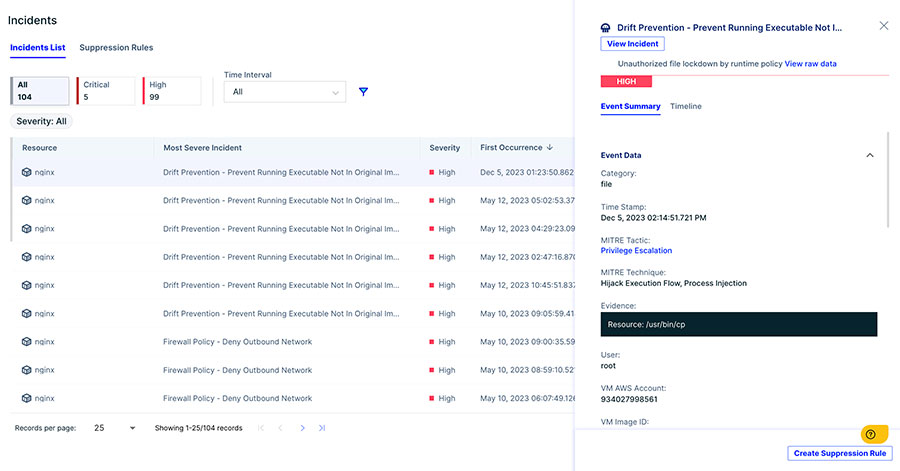Click the panel title Drift Prevention
The width and height of the screenshot is (900, 471).
pos(729,28)
